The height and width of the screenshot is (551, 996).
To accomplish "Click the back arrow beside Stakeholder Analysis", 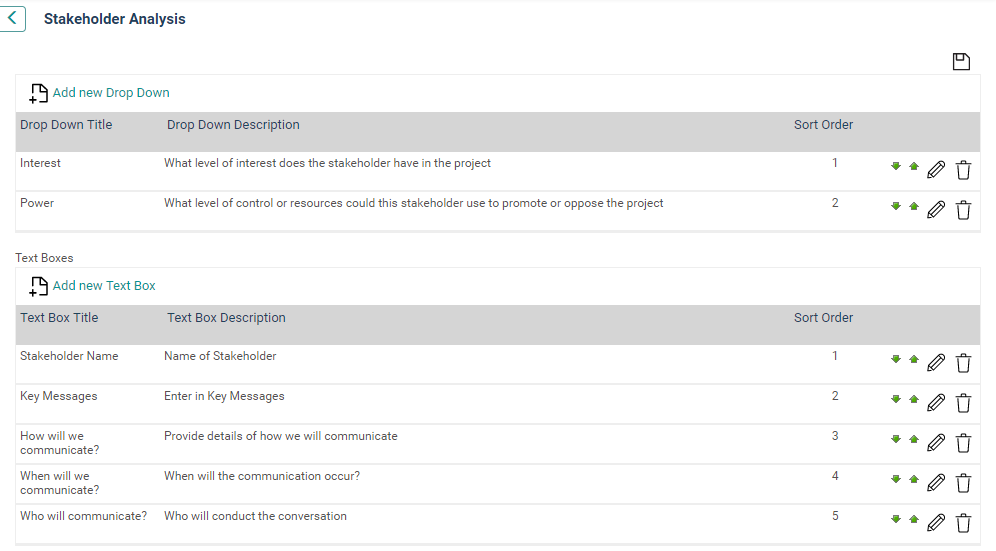I will coord(12,18).
